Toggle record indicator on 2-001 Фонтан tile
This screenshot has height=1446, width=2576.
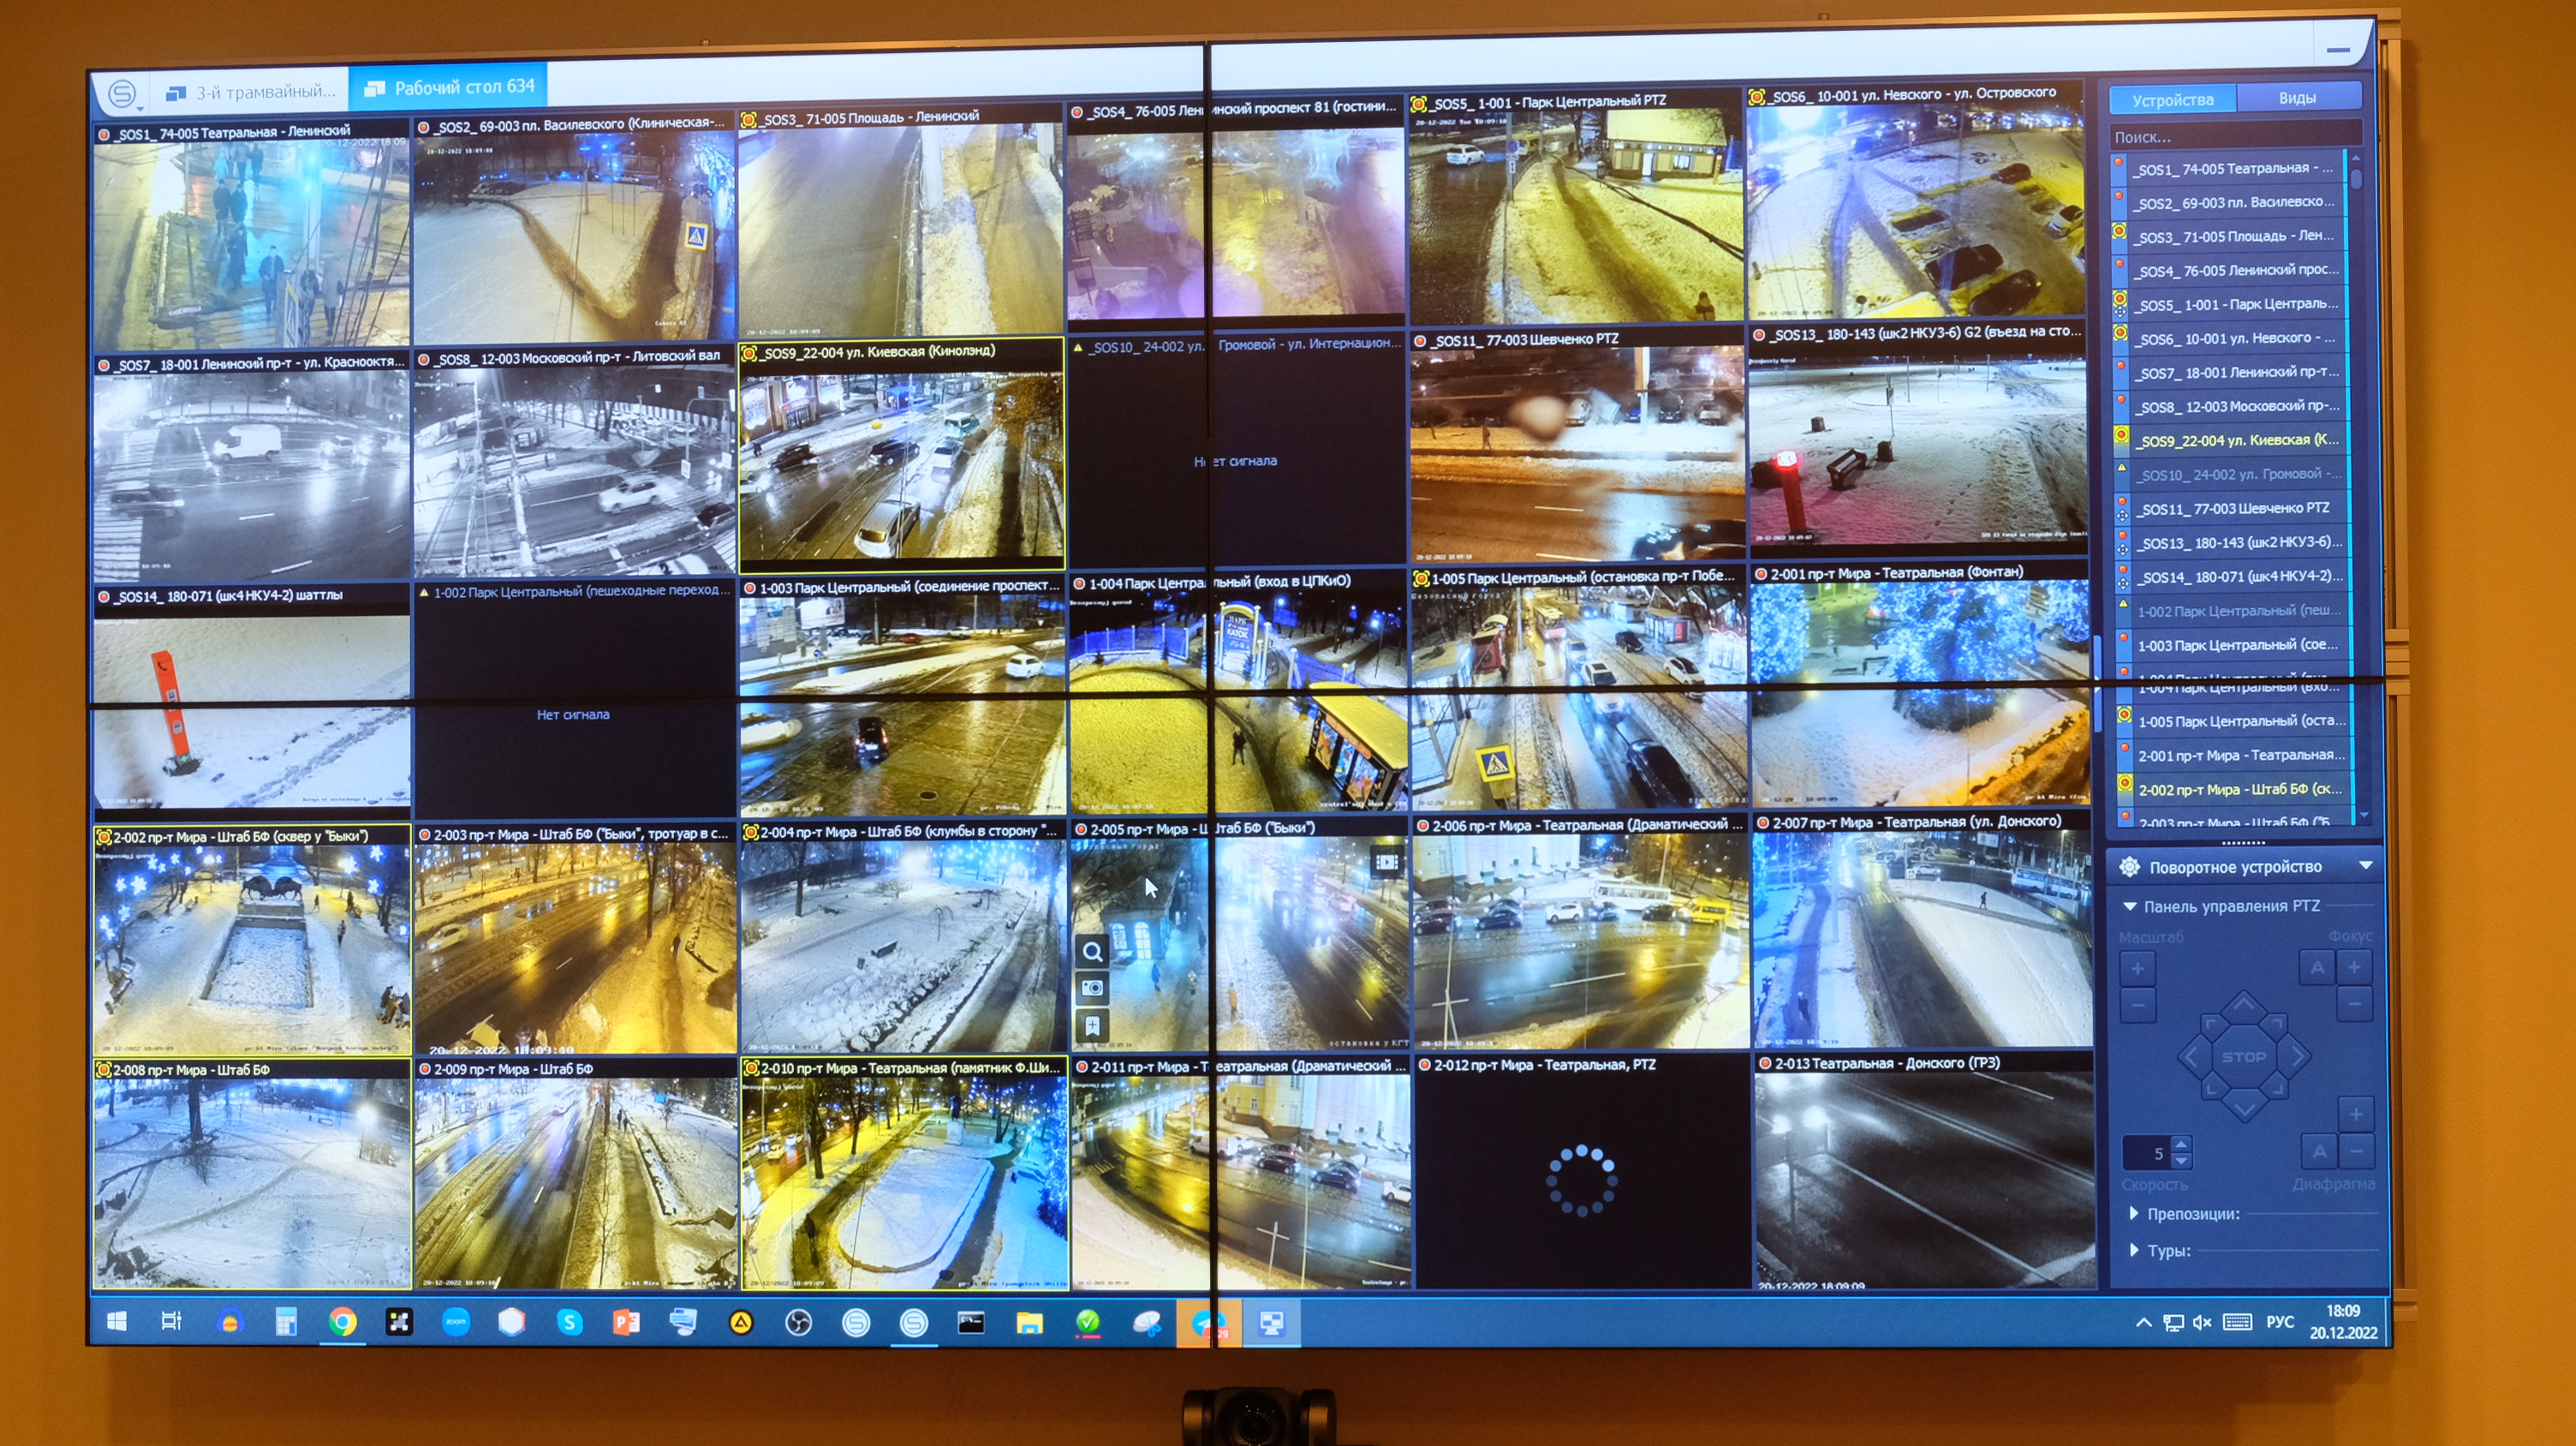1761,574
